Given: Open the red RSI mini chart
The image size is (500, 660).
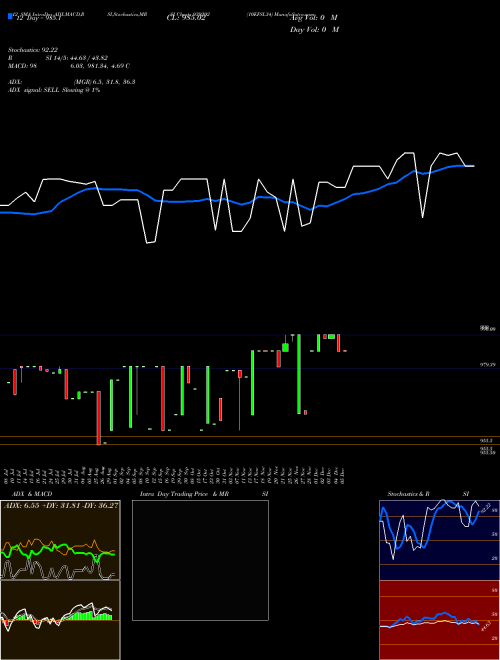Looking at the screenshot, I should click(x=439, y=620).
